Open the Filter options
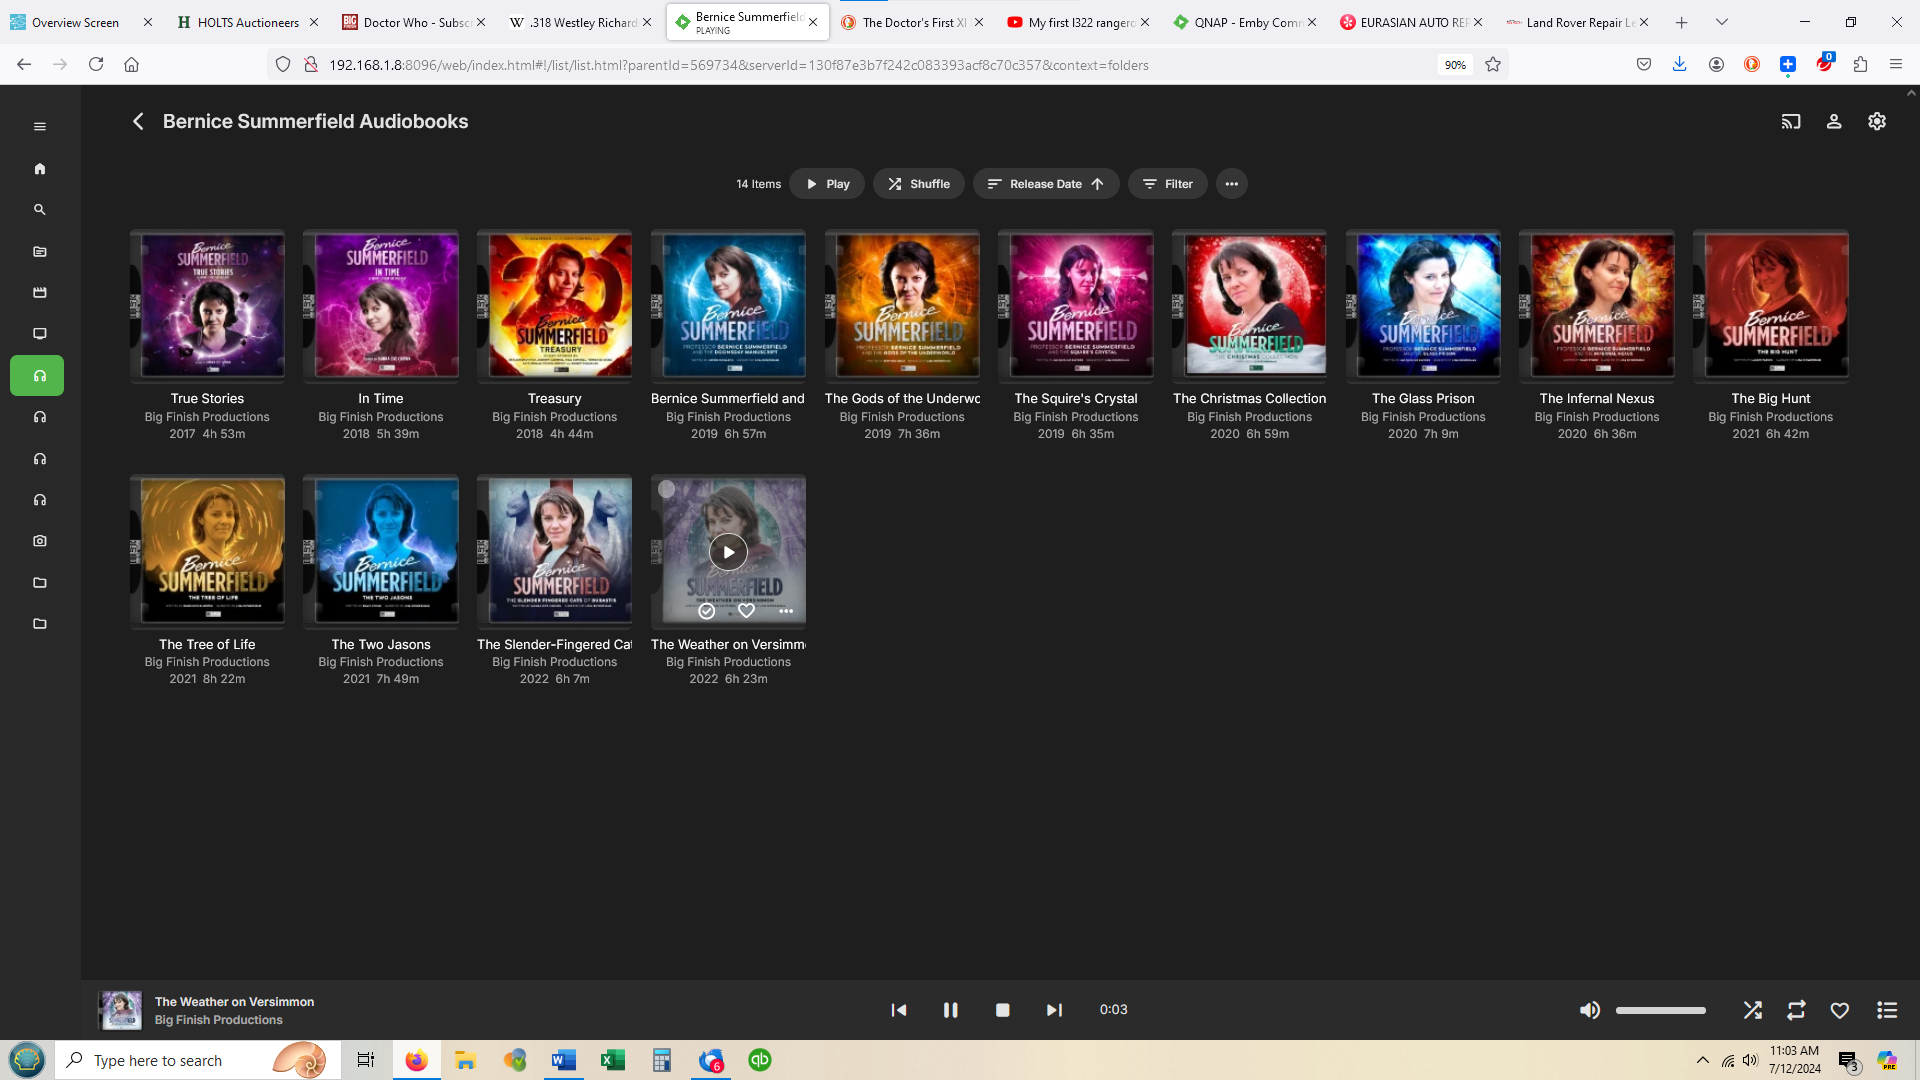Screen dimensions: 1920x1080 coord(1167,184)
